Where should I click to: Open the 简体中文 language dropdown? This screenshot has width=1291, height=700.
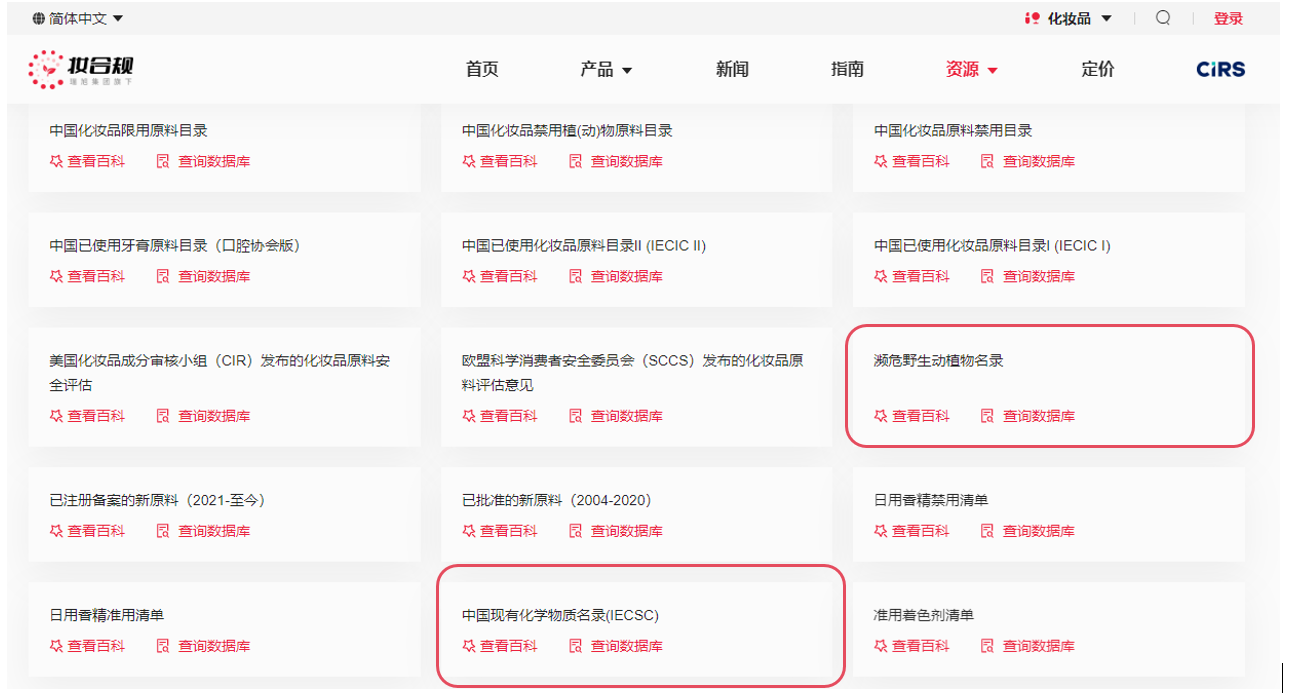click(75, 17)
